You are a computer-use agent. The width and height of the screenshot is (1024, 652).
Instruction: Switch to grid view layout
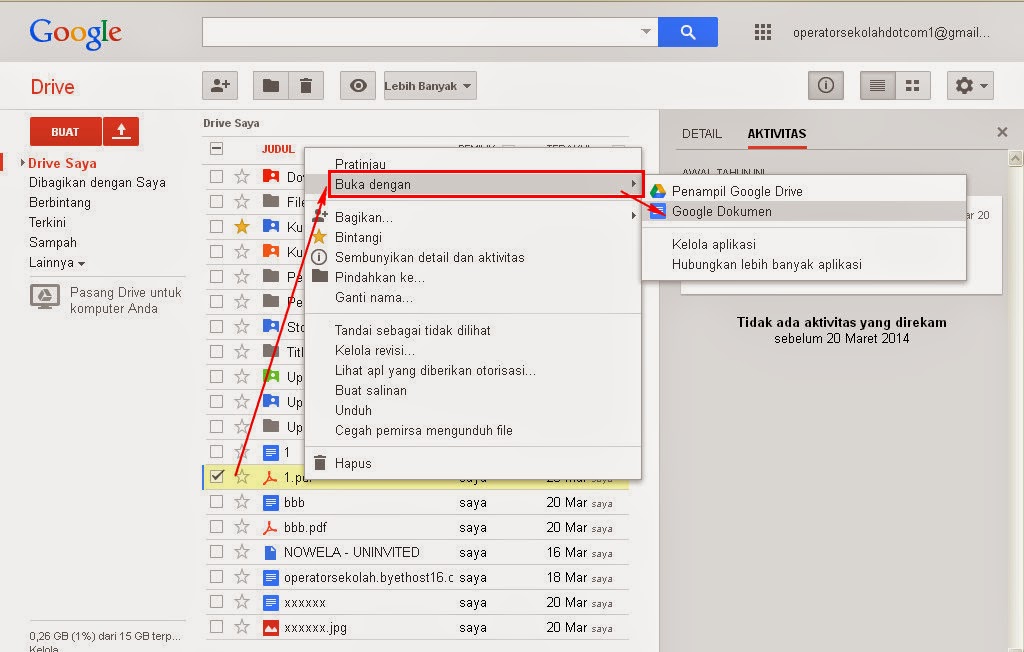(912, 85)
